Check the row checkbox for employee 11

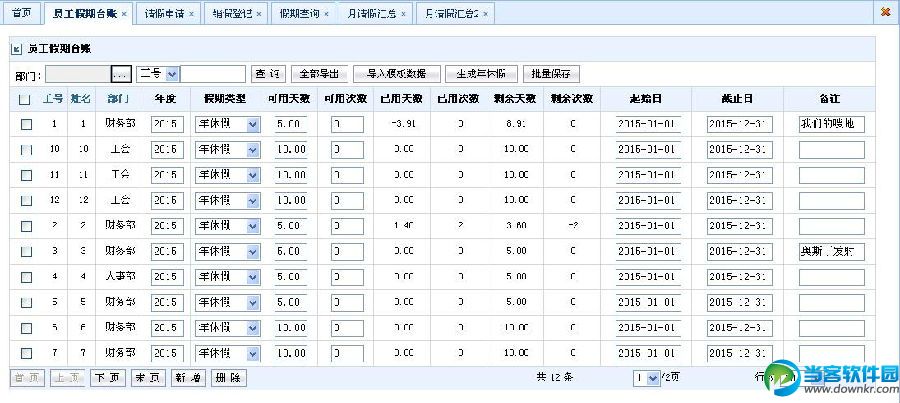[26, 175]
